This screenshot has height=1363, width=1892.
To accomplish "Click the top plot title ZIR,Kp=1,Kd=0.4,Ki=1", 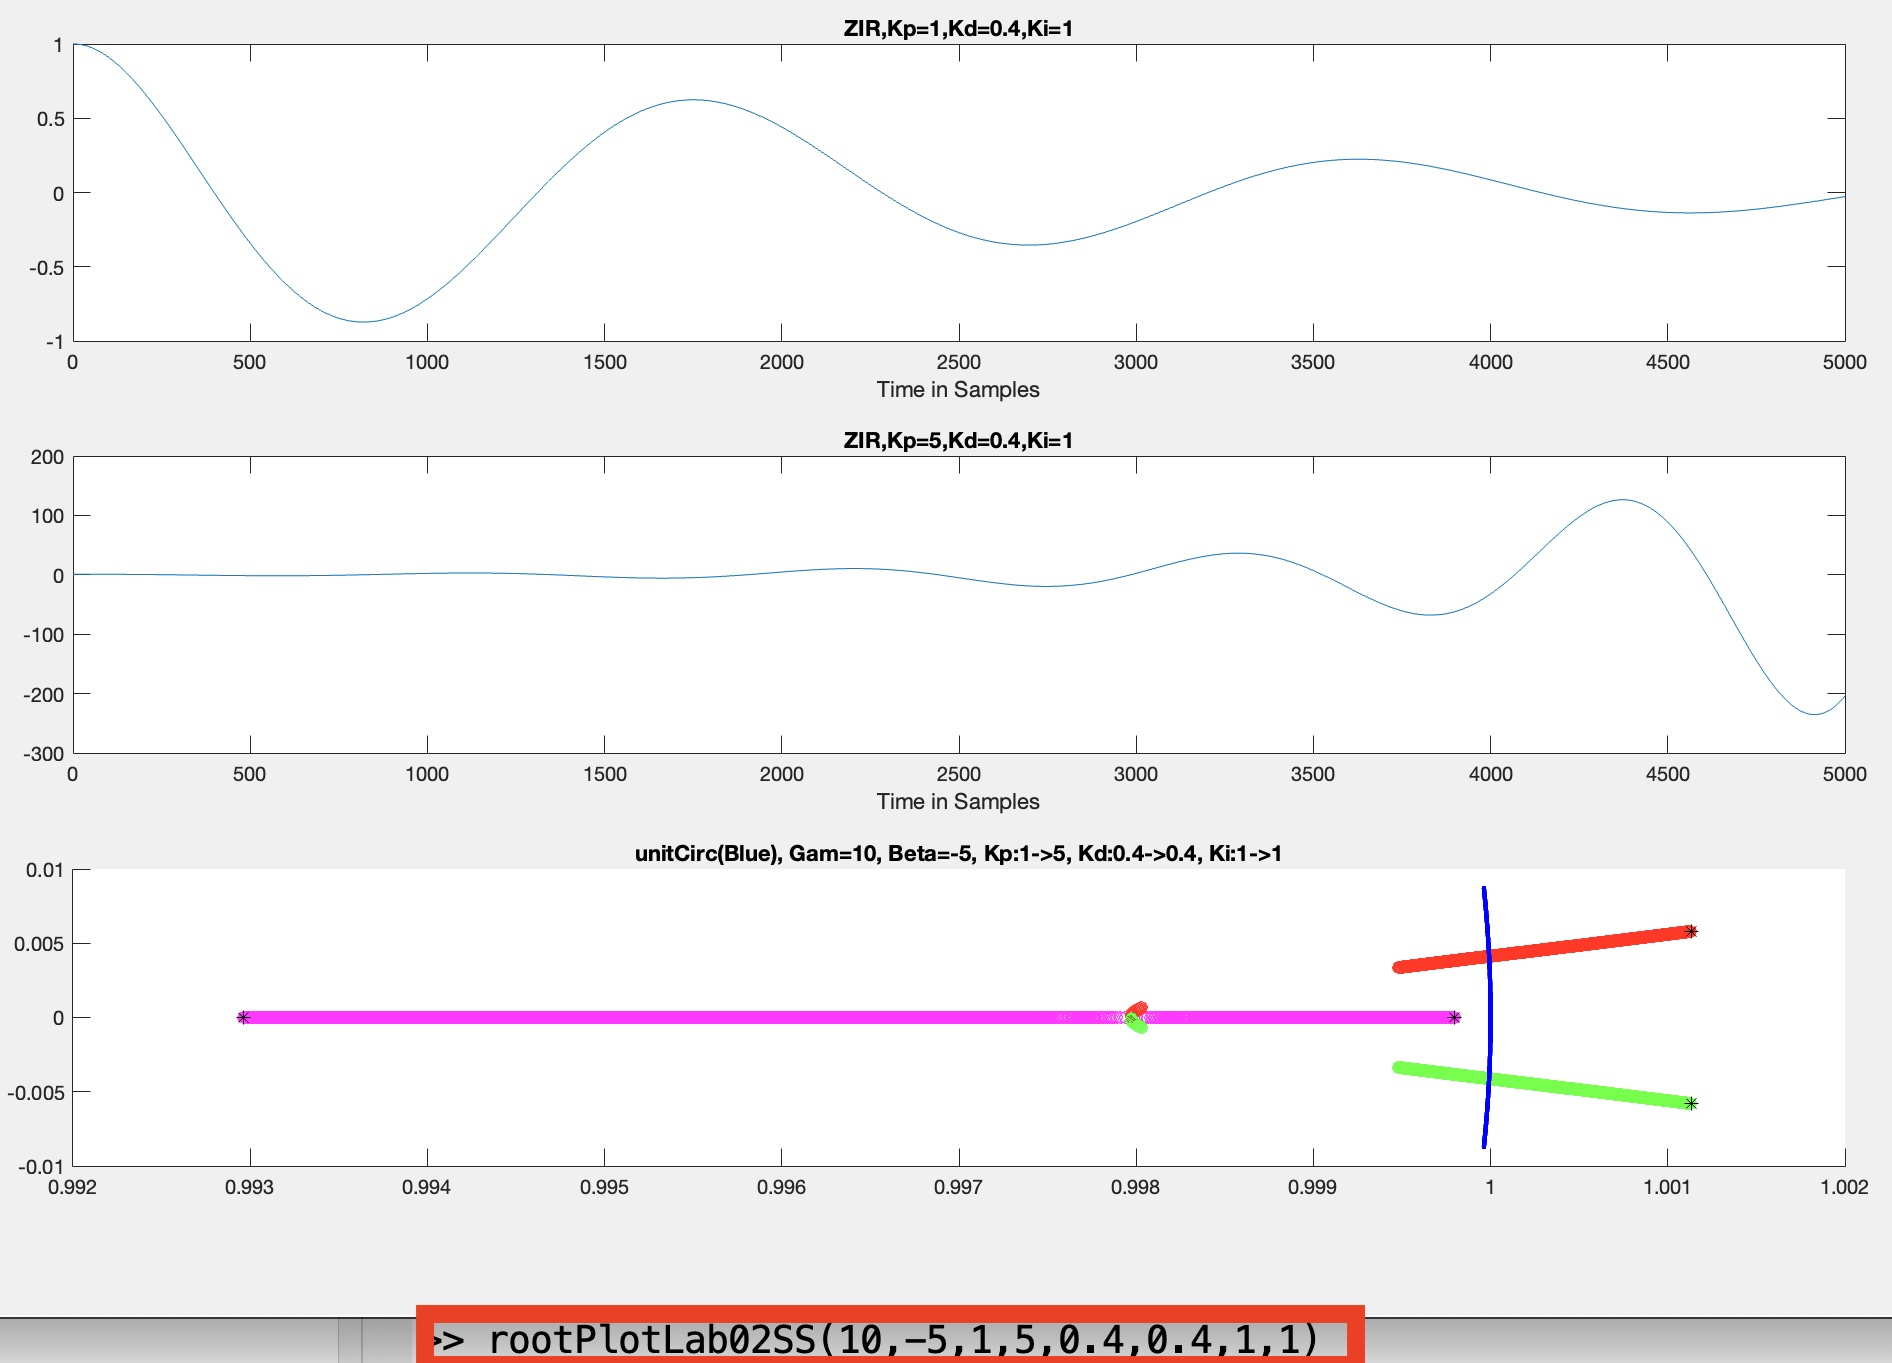I will click(957, 28).
